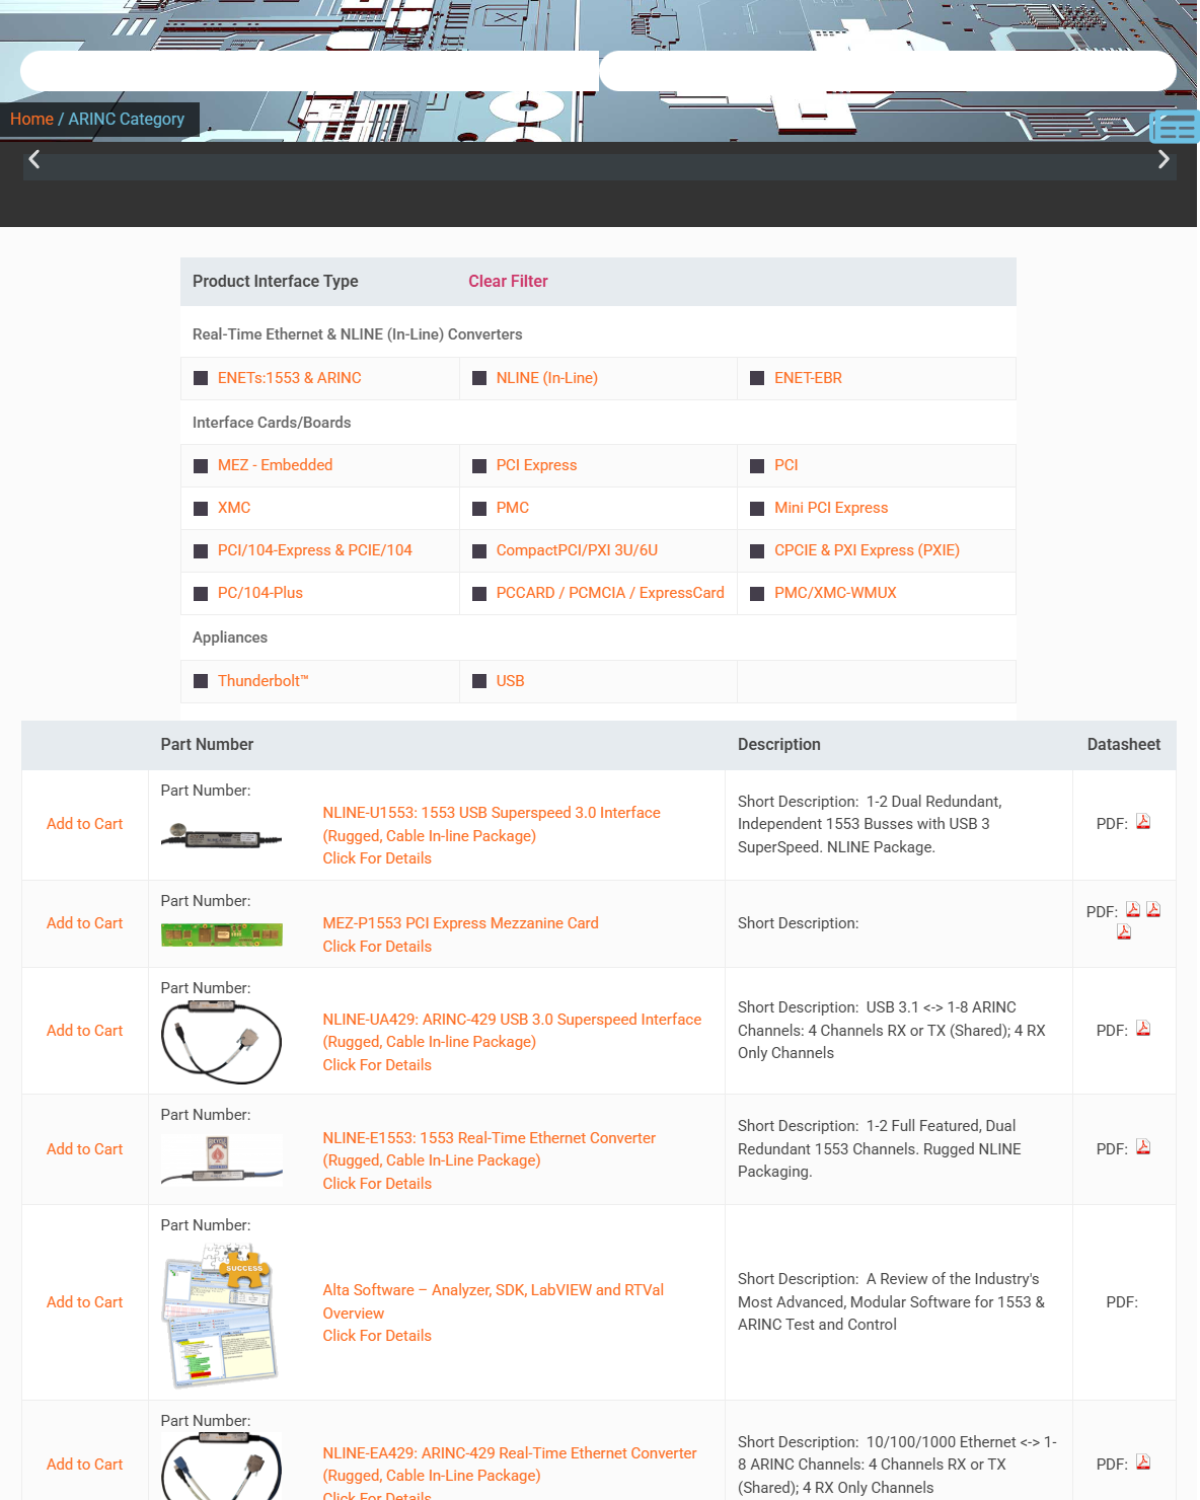Check the NLINE (In-Line) filter box

click(x=479, y=378)
